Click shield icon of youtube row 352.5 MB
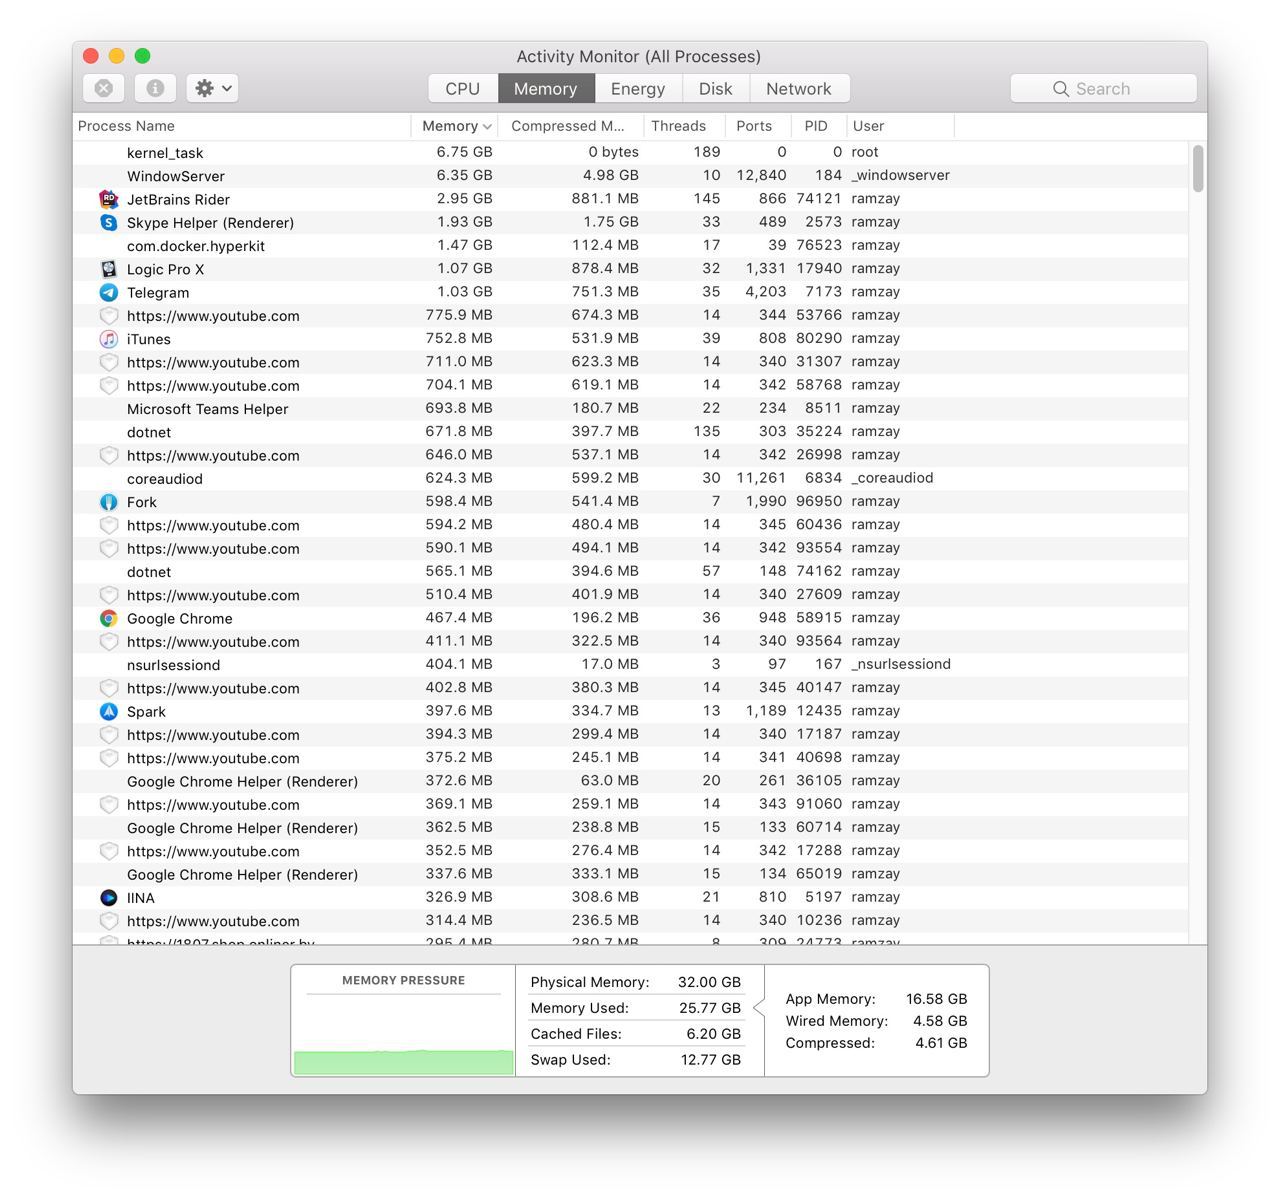 click(109, 851)
